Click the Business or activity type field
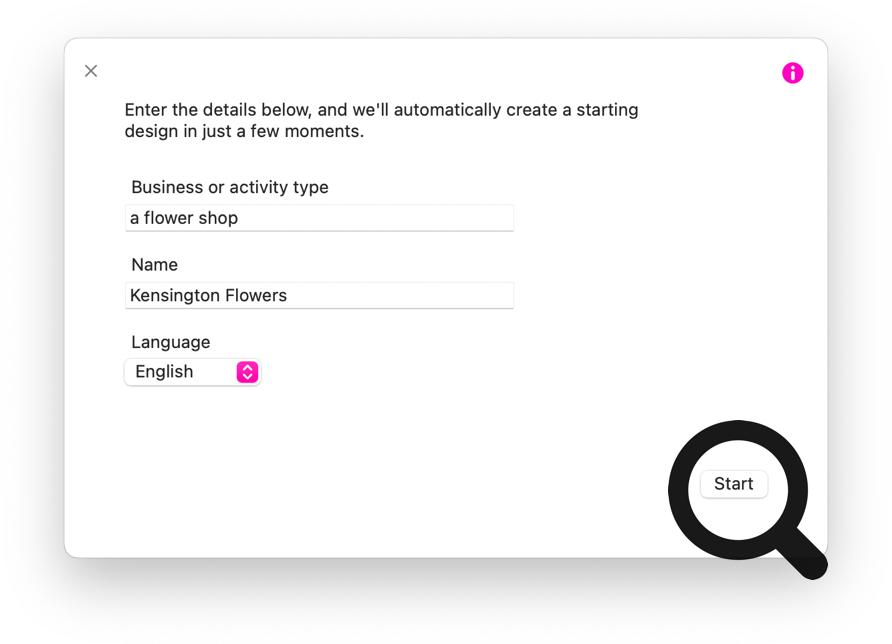This screenshot has height=644, width=892. click(319, 218)
